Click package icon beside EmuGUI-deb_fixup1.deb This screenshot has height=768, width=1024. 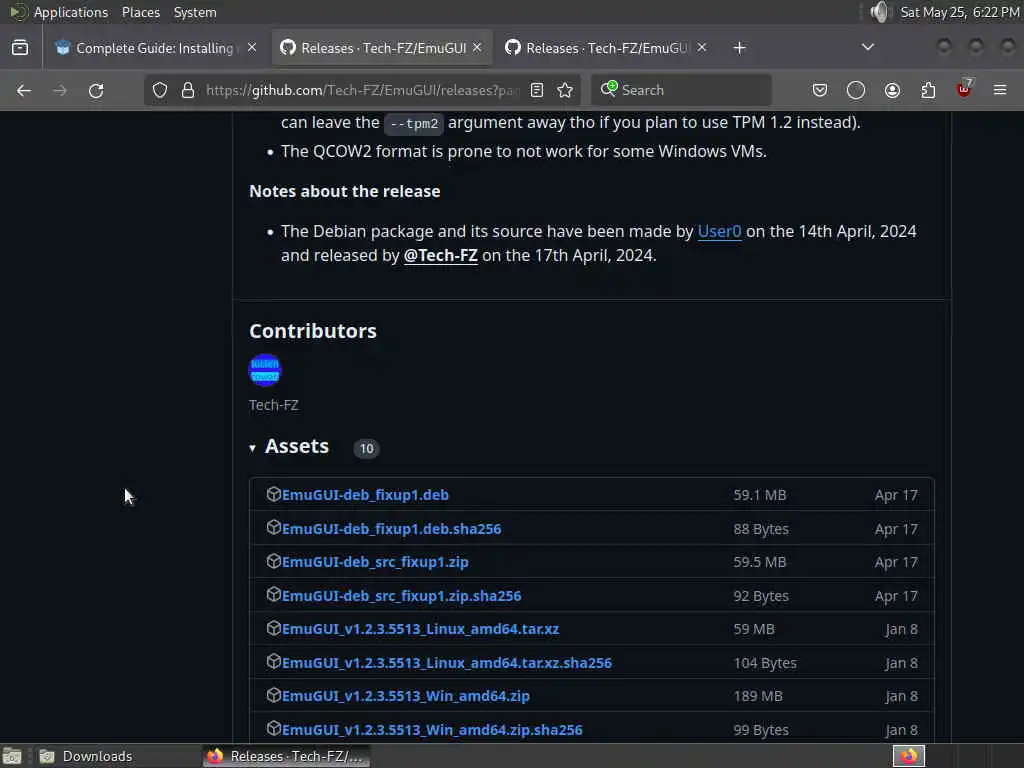point(274,494)
